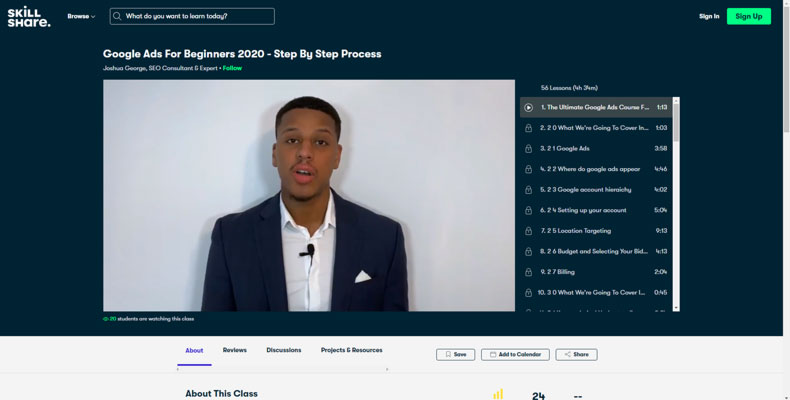
Task: Click the About This Class heading
Action: point(221,393)
